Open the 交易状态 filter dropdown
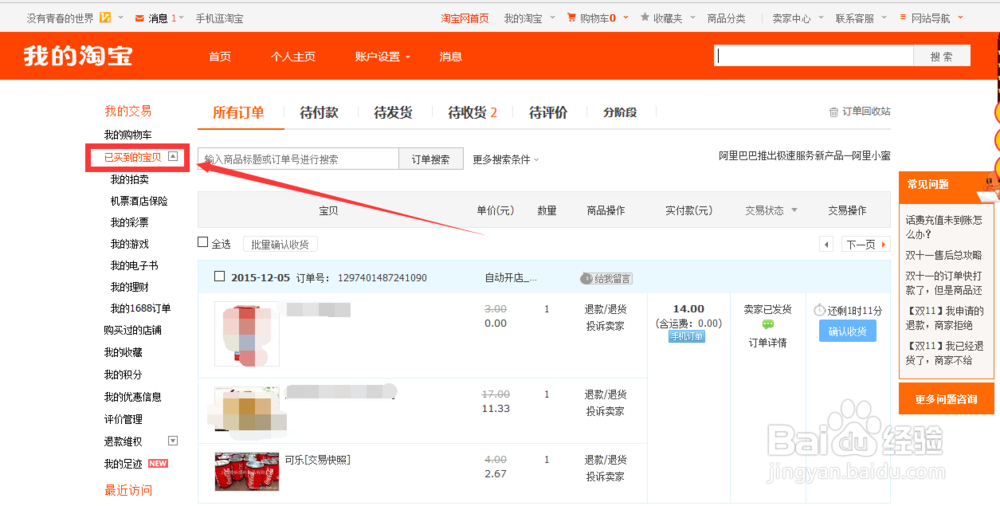Viewport: 1000px width, 506px height. click(x=771, y=210)
